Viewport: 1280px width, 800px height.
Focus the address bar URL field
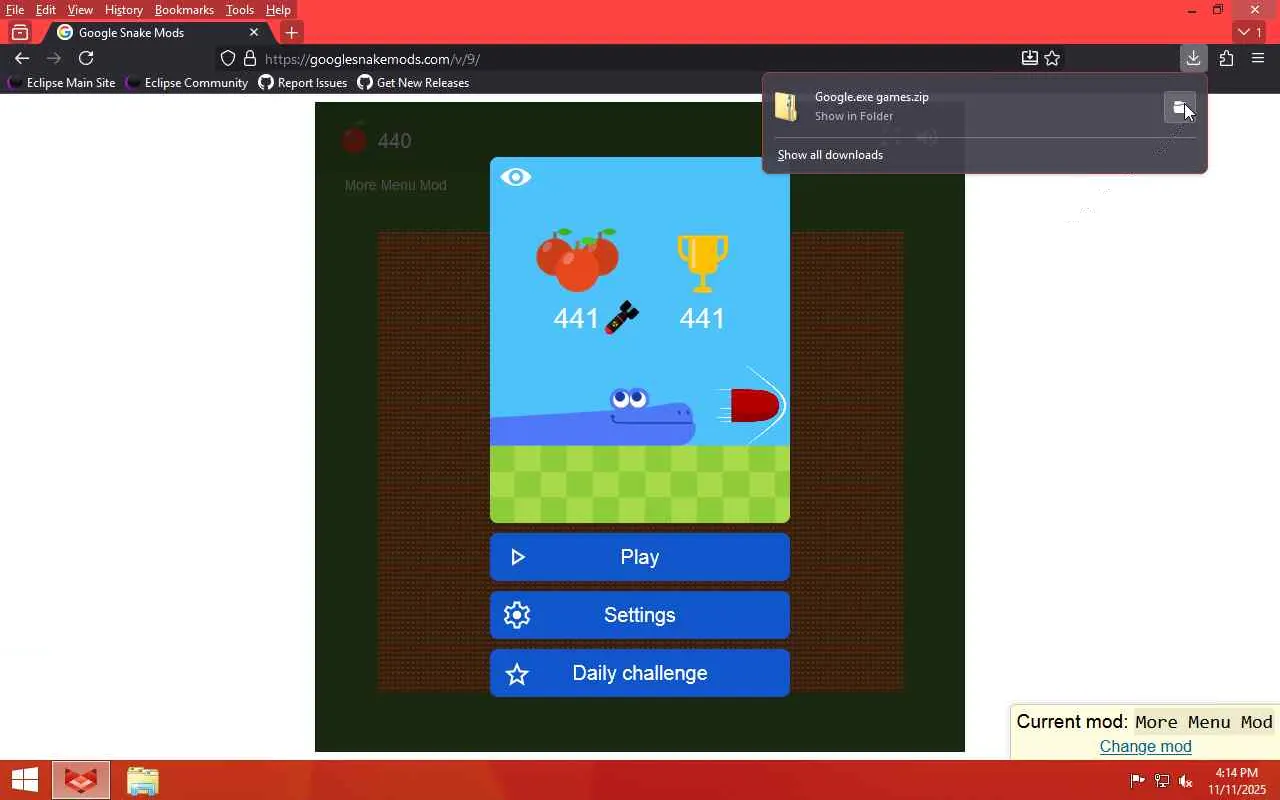640,59
